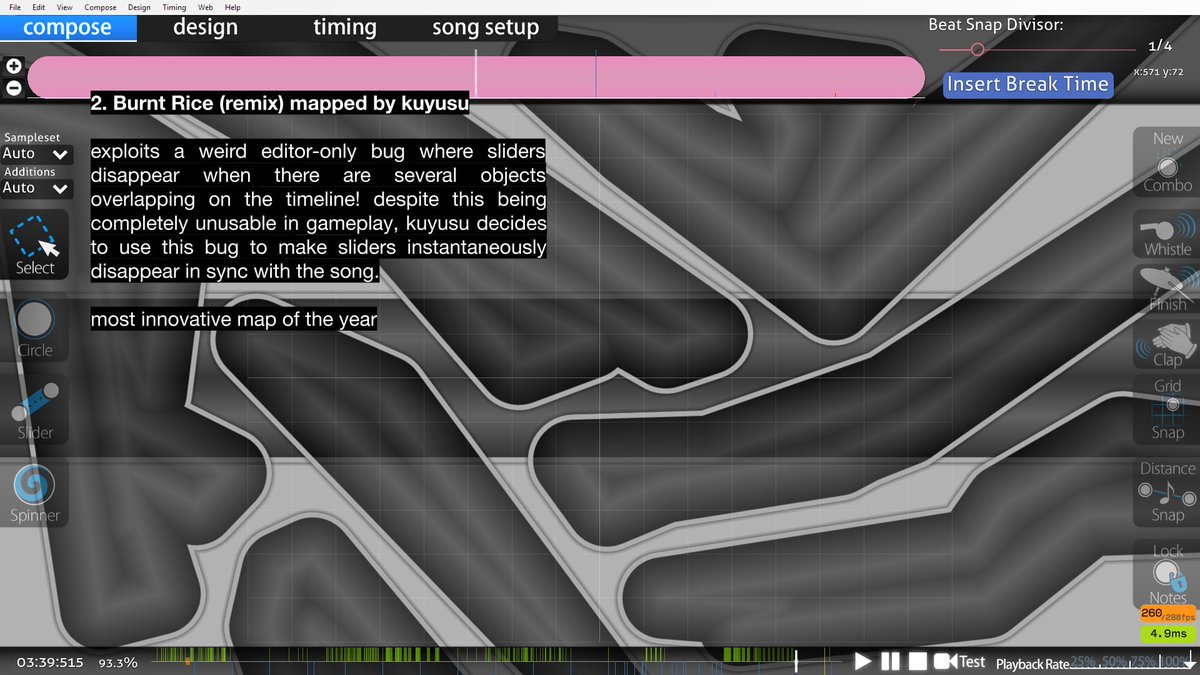This screenshot has height=675, width=1200.
Task: Click the Insert Break Time button
Action: (1028, 84)
